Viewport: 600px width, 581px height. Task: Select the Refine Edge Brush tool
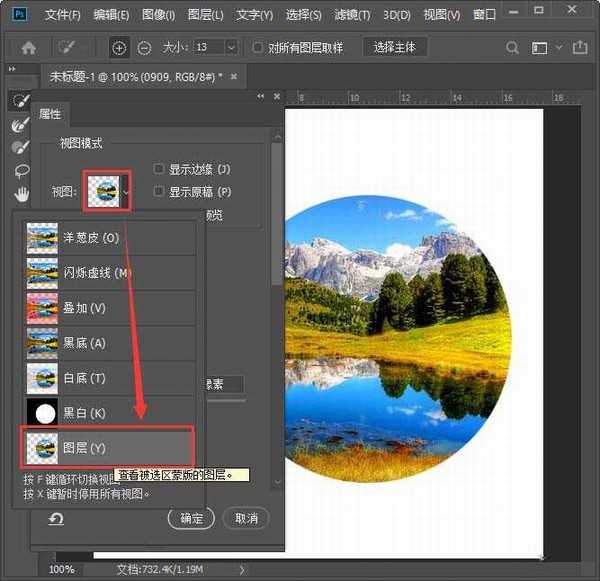pos(19,125)
